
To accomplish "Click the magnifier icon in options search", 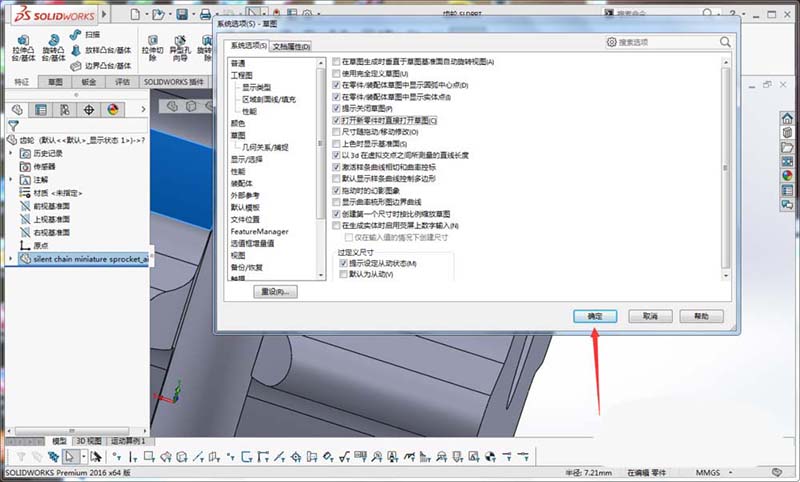I will click(x=725, y=42).
